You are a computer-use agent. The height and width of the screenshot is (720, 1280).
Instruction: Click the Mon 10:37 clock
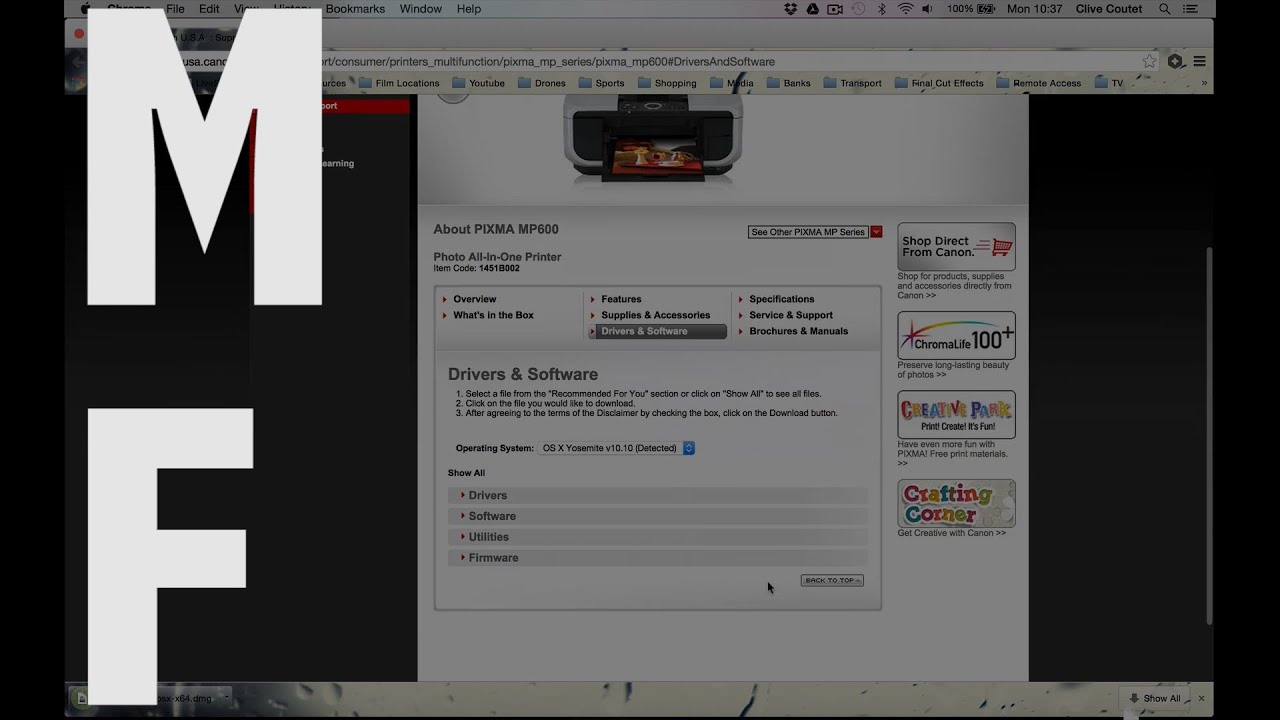[x=1034, y=9]
